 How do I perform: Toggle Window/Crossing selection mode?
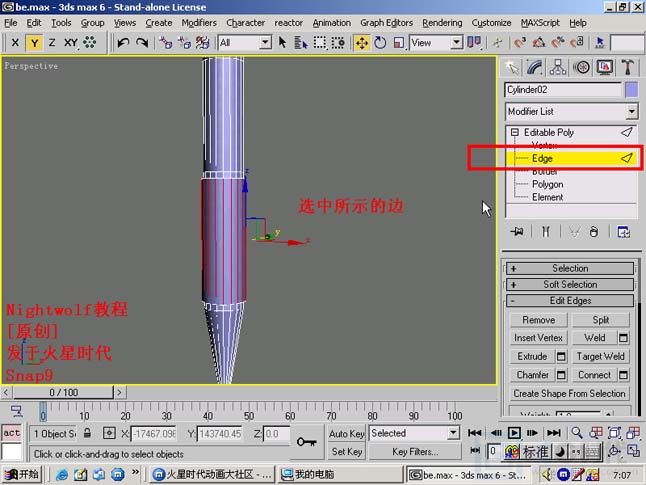pyautogui.click(x=338, y=42)
